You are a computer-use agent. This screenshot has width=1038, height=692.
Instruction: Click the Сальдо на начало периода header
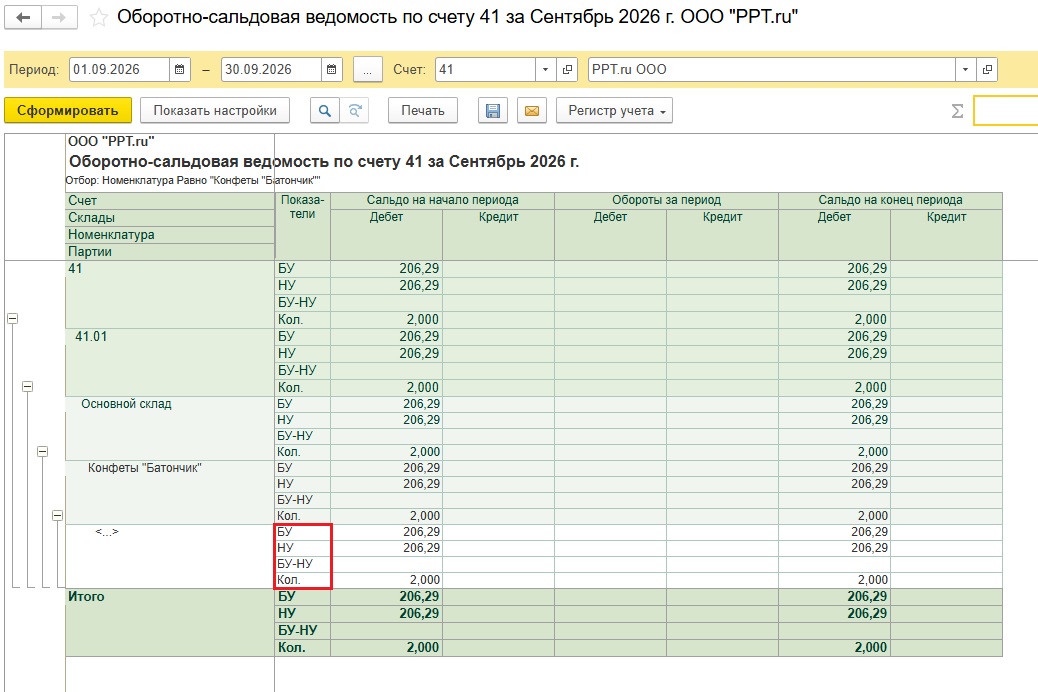442,200
